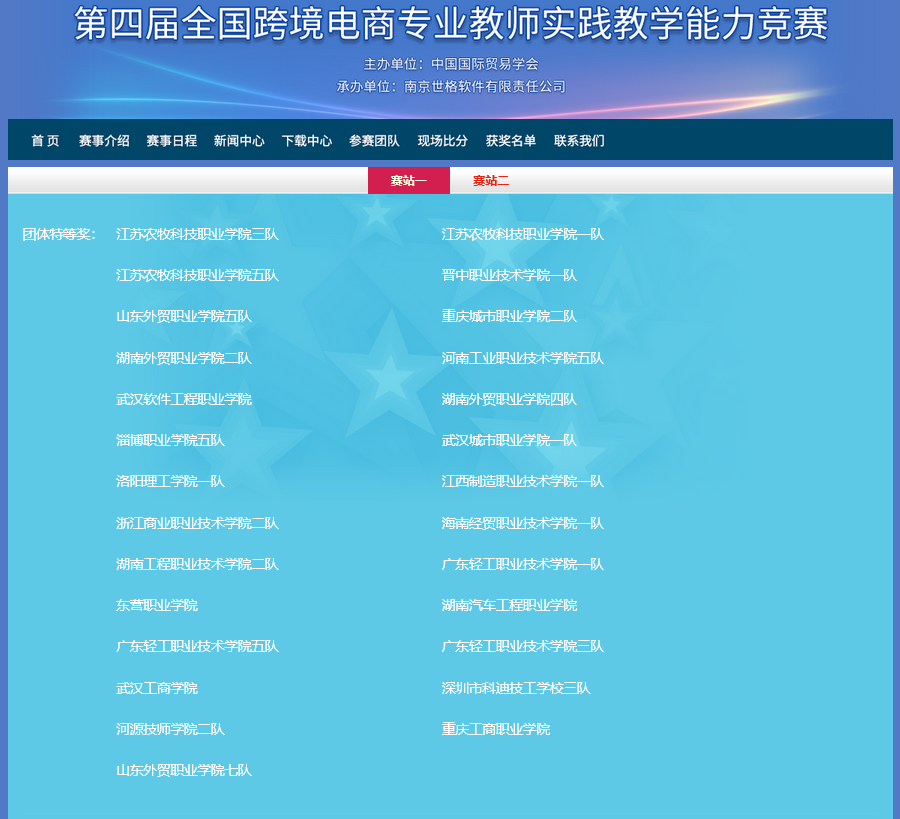
Task: Go to 赛事日程 in navigation bar
Action: click(x=171, y=141)
